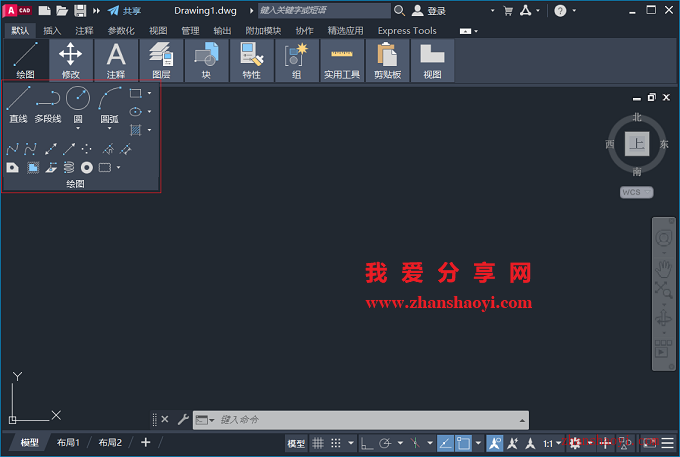Screen dimensions: 680x457
Task: Toggle annotation auto-scale in status bar
Action: (x=512, y=443)
